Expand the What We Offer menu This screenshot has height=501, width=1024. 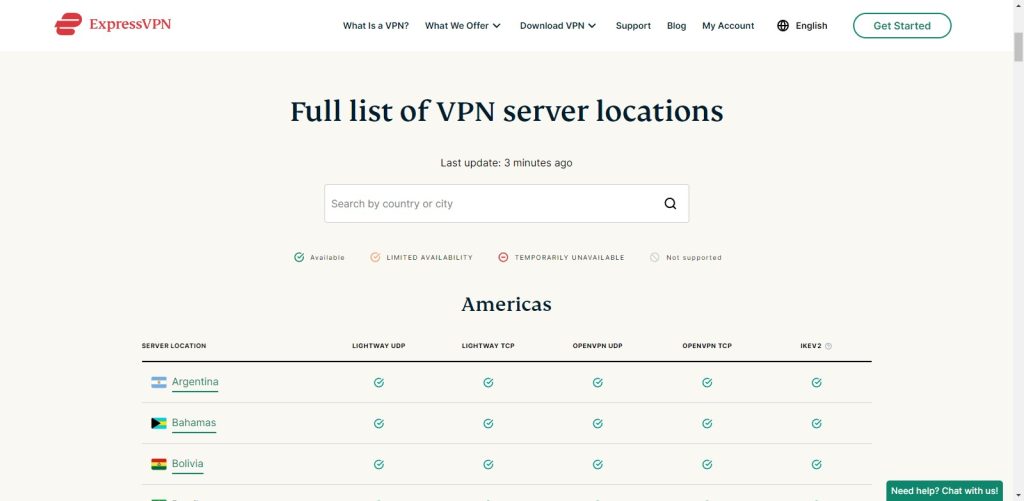[x=463, y=26]
